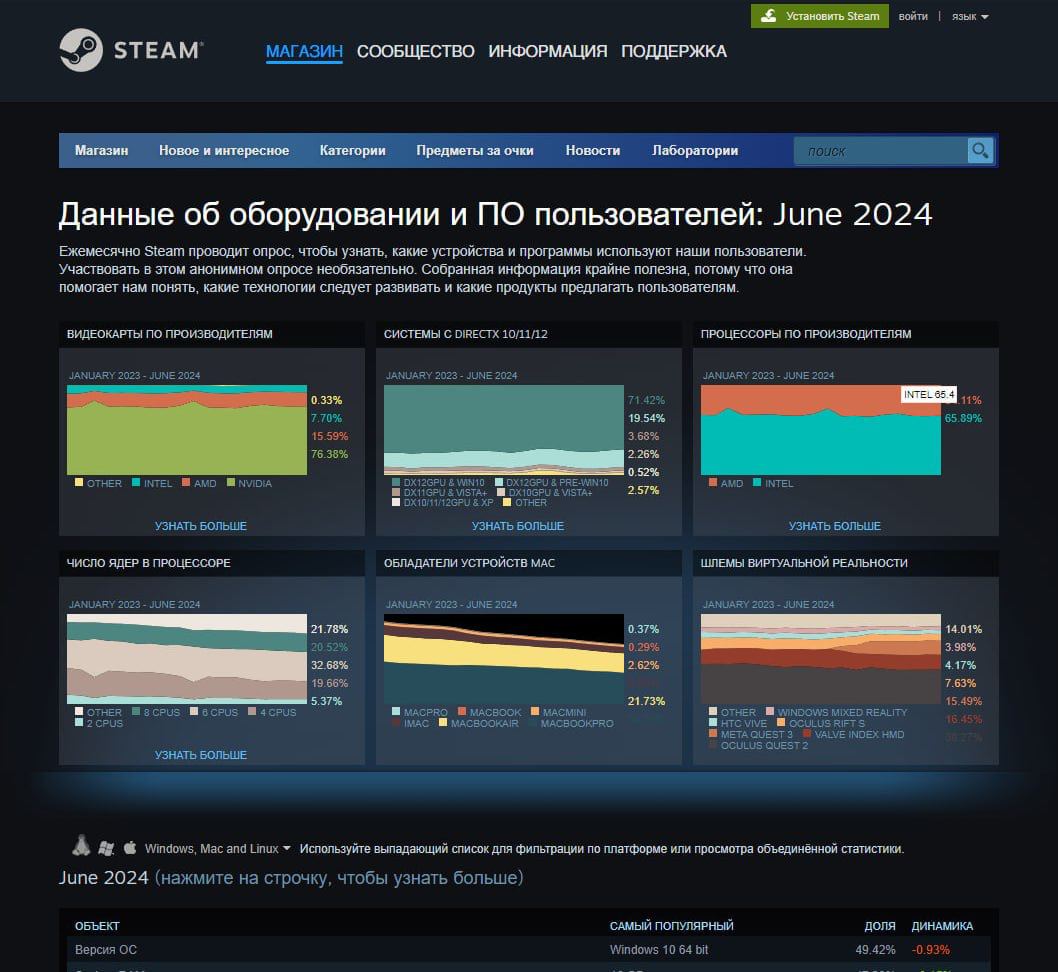
Task: Open the Категории store menu
Action: (352, 151)
